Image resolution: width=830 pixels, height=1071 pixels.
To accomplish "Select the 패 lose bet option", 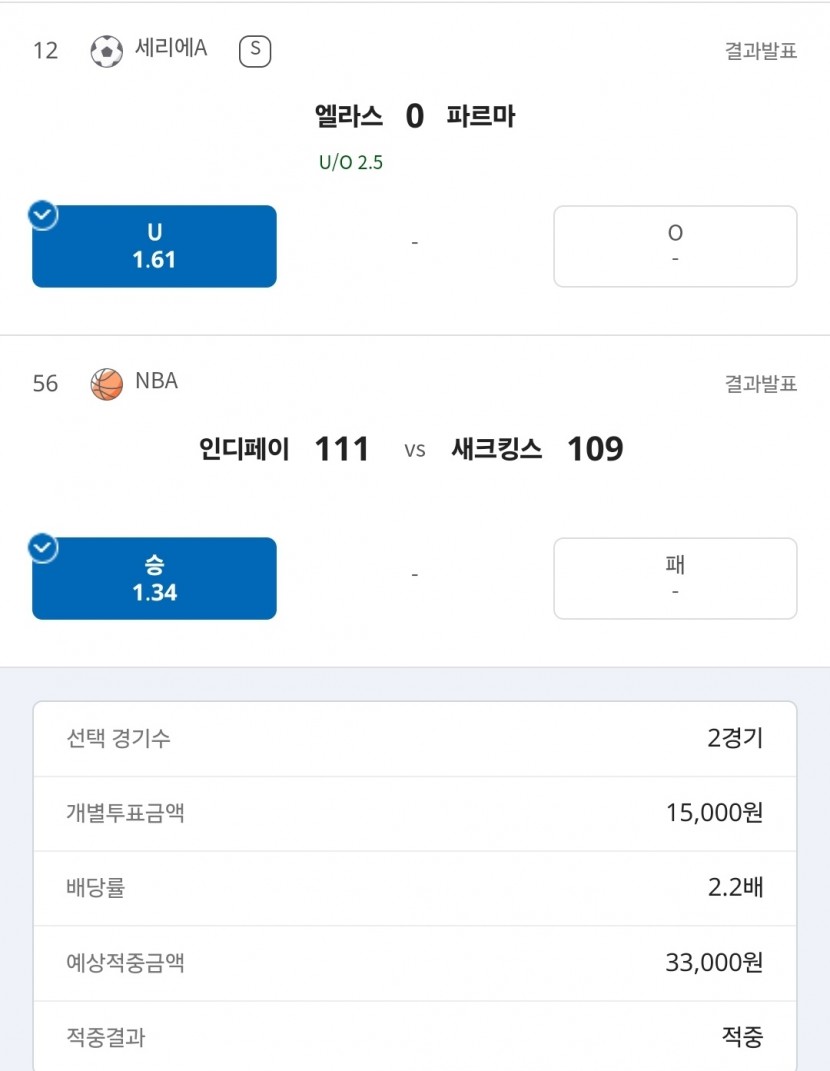I will (x=675, y=579).
